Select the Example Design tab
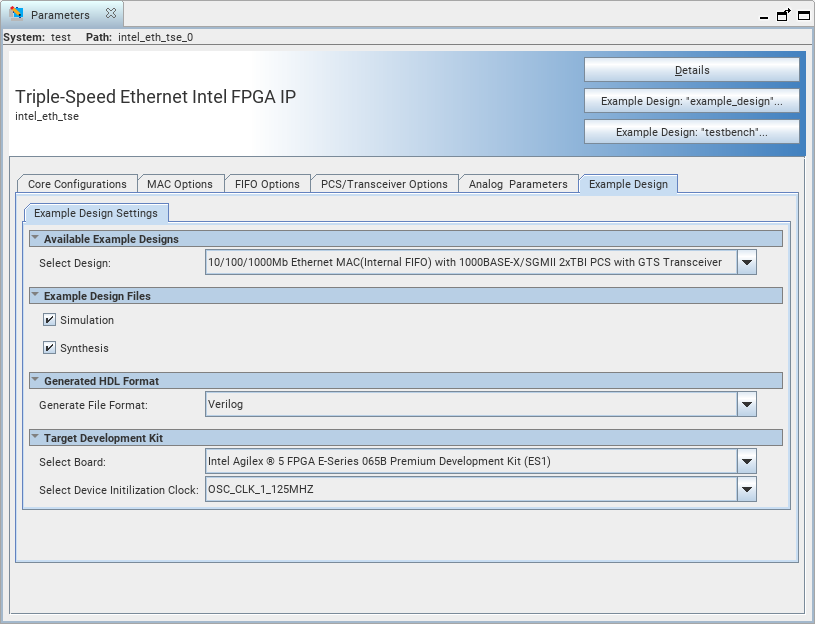This screenshot has width=815, height=624. [628, 184]
